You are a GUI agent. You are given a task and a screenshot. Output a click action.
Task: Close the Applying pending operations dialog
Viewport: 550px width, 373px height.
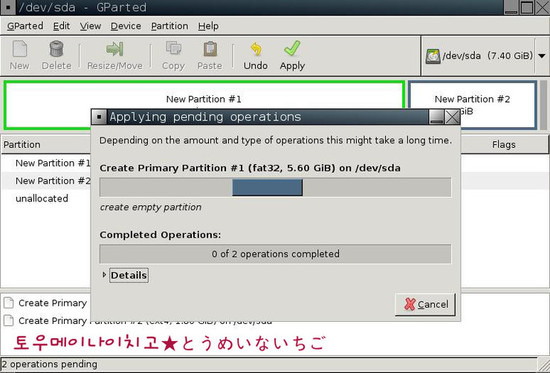[452, 117]
